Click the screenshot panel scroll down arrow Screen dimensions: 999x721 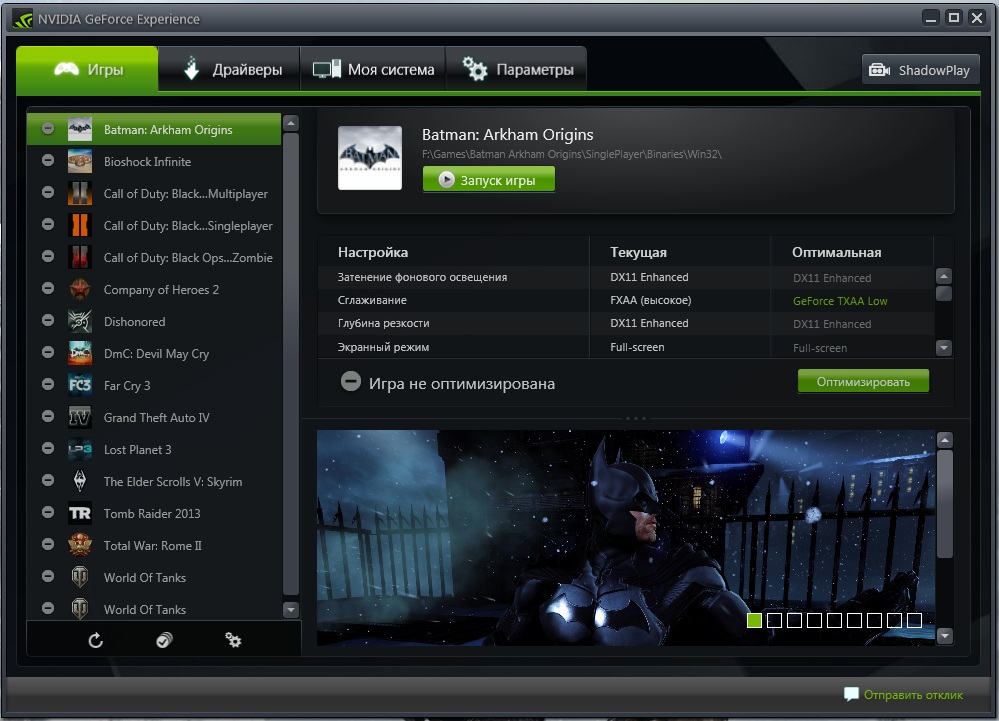point(945,636)
